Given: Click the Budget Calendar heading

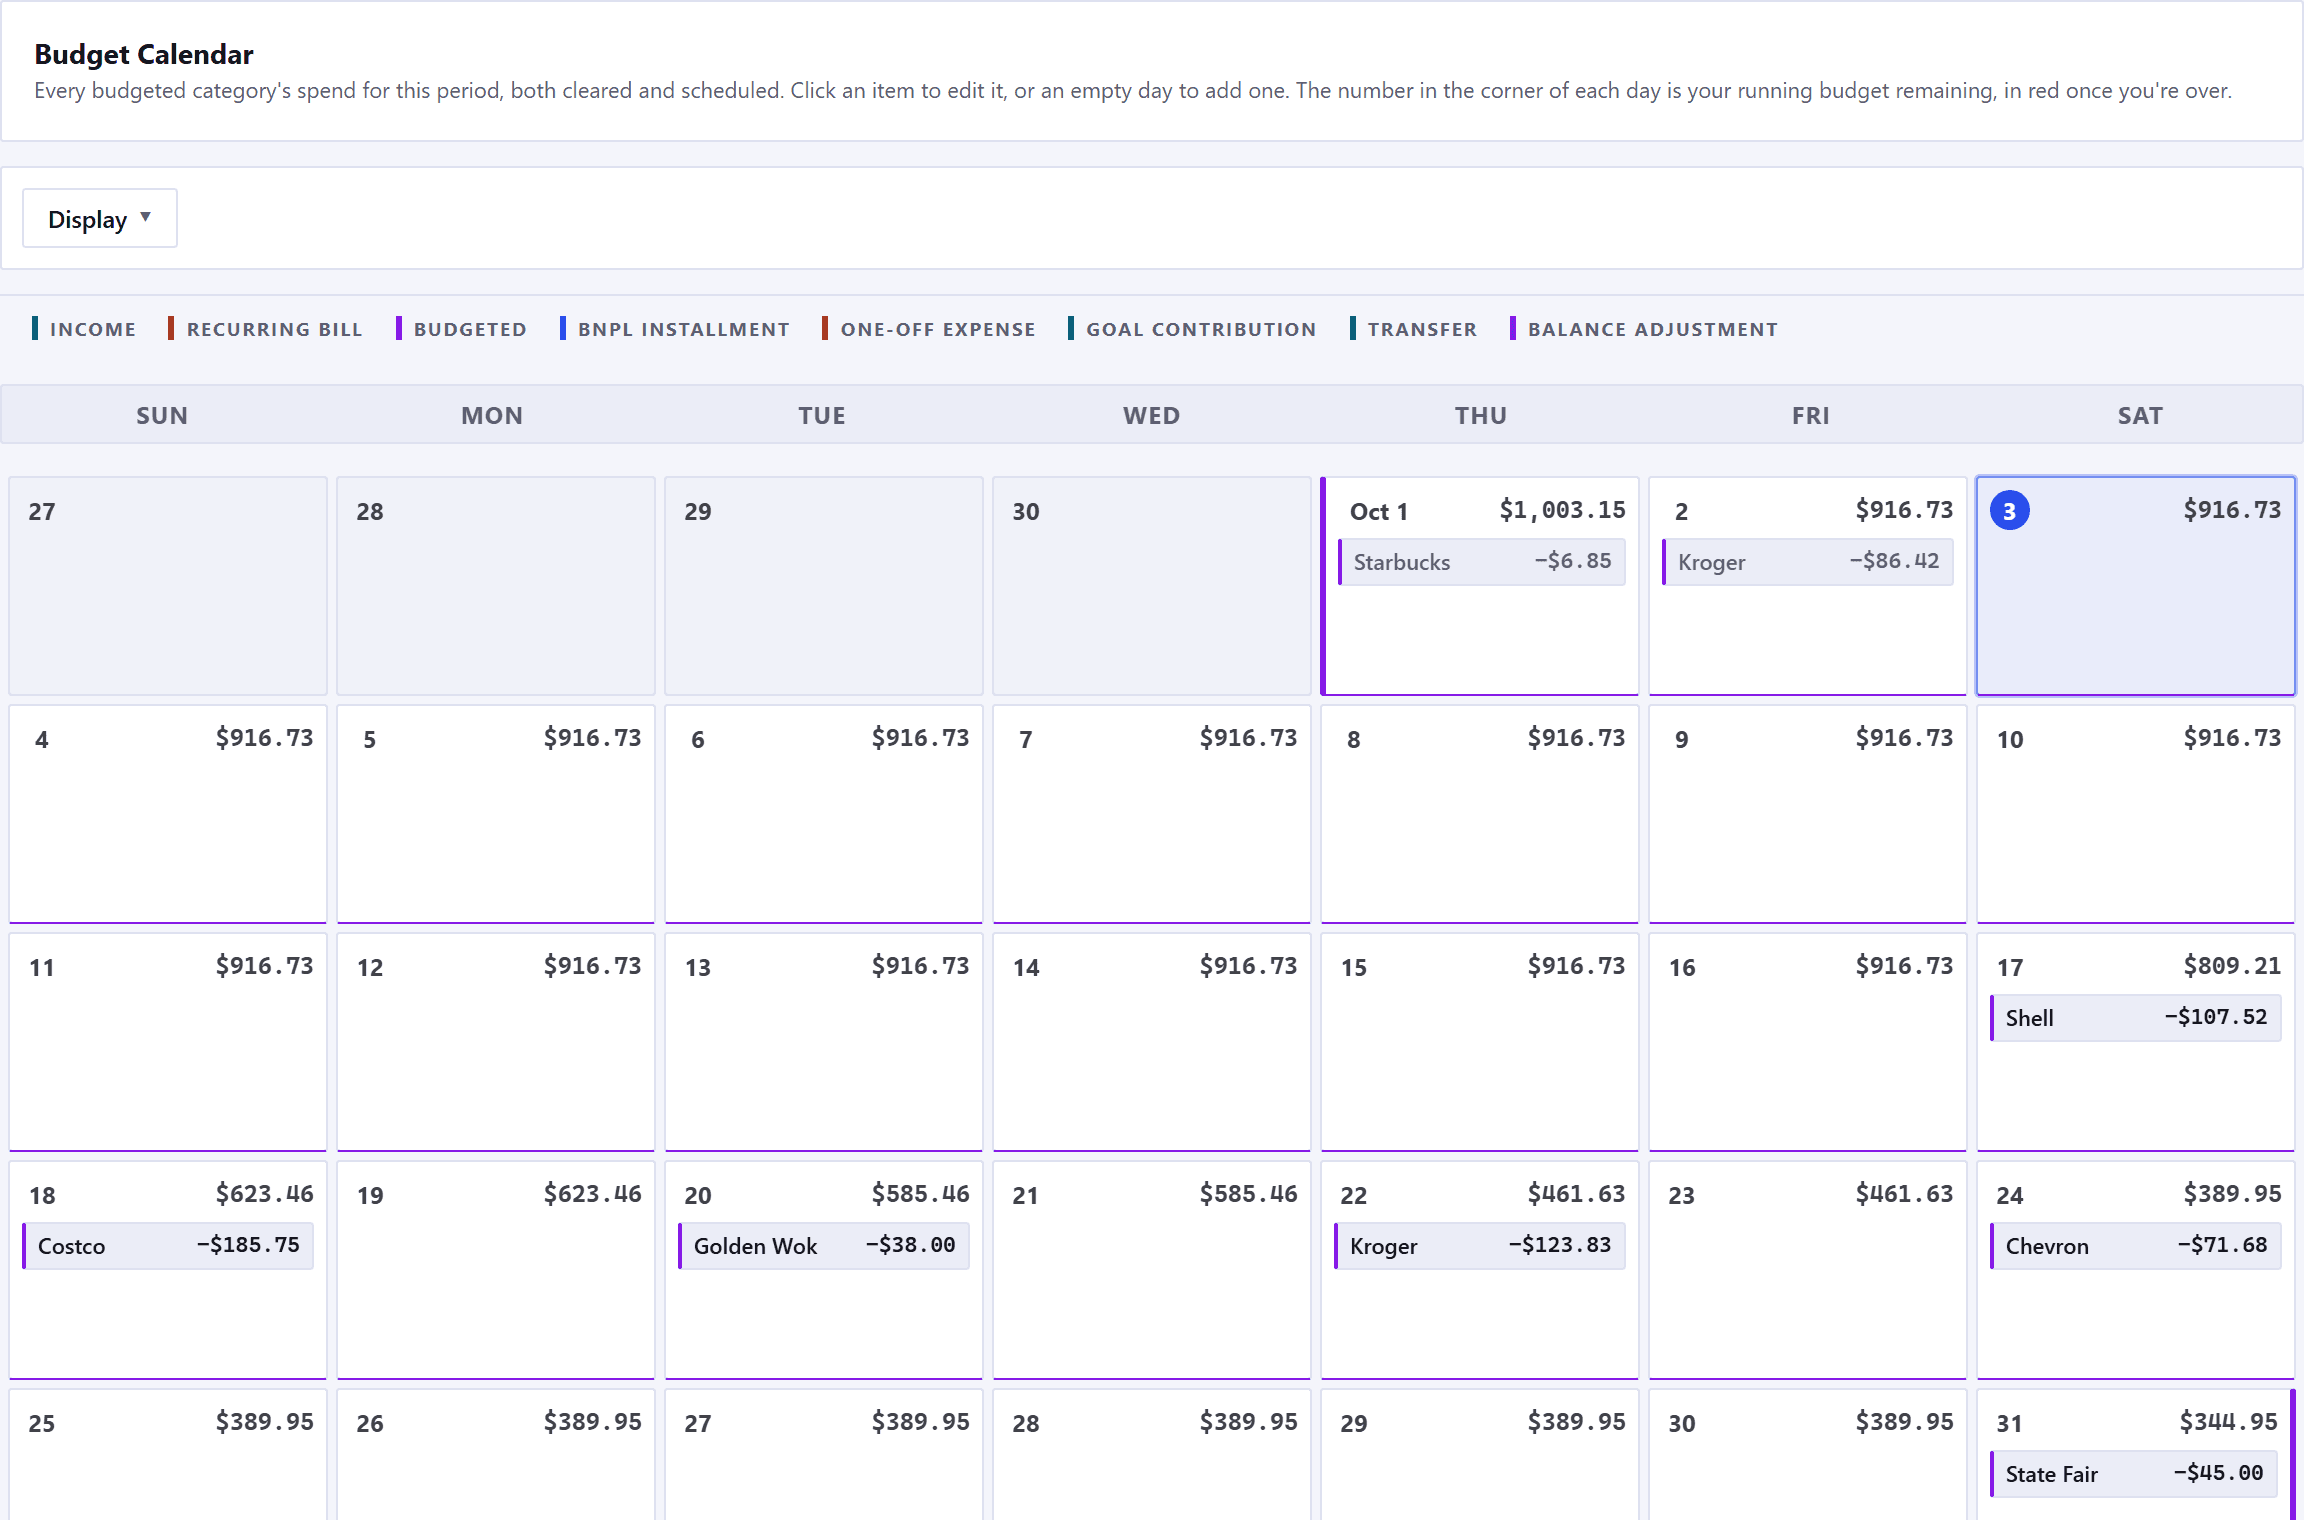Looking at the screenshot, I should pos(144,54).
